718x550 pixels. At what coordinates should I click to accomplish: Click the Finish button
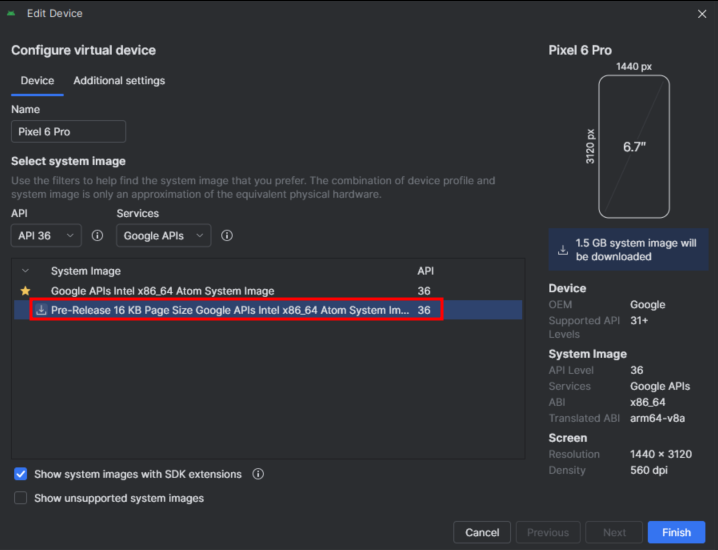tap(676, 532)
